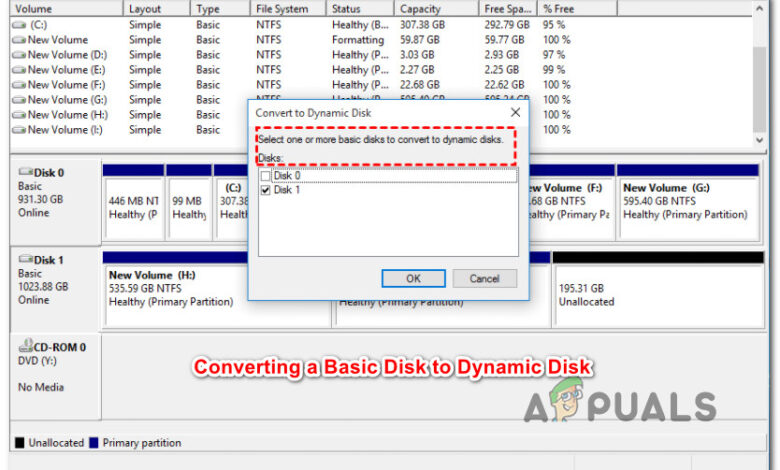The width and height of the screenshot is (780, 470).
Task: Sort by the Status column header
Action: 360,8
